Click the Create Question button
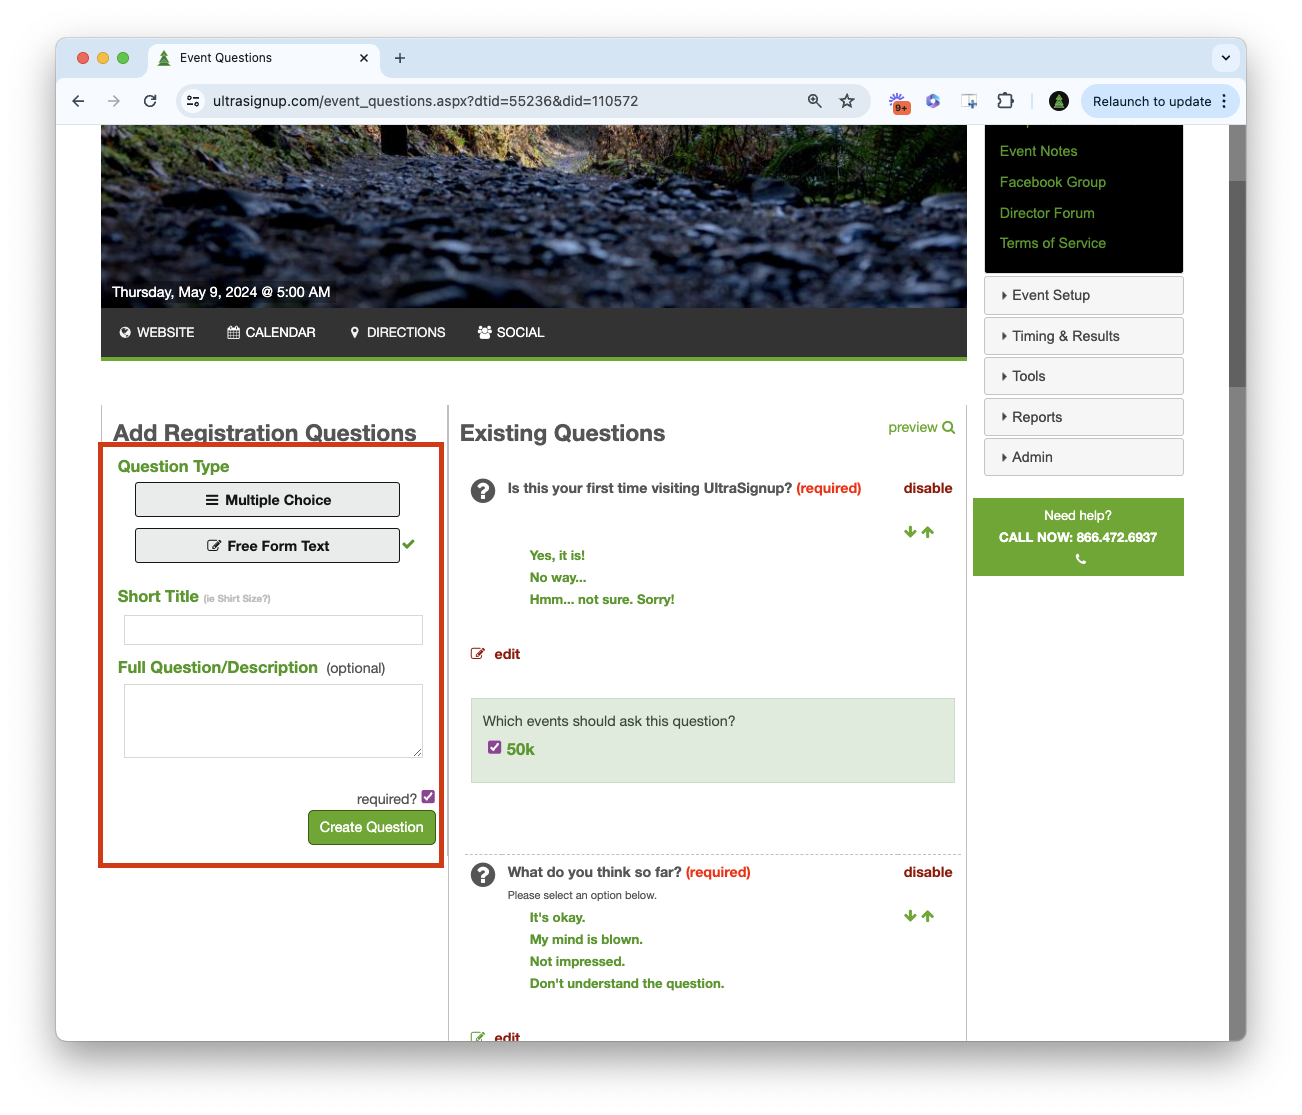1302x1115 pixels. 372,827
